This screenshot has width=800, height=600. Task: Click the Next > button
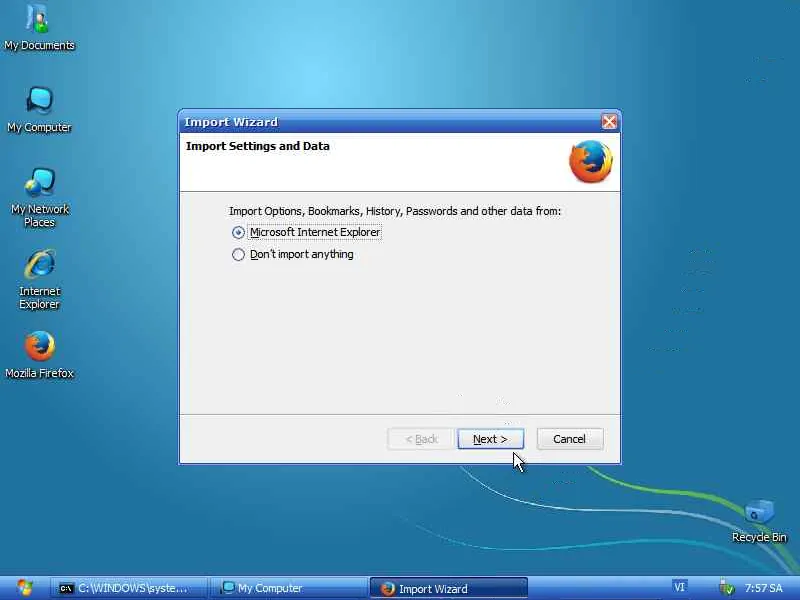point(490,439)
